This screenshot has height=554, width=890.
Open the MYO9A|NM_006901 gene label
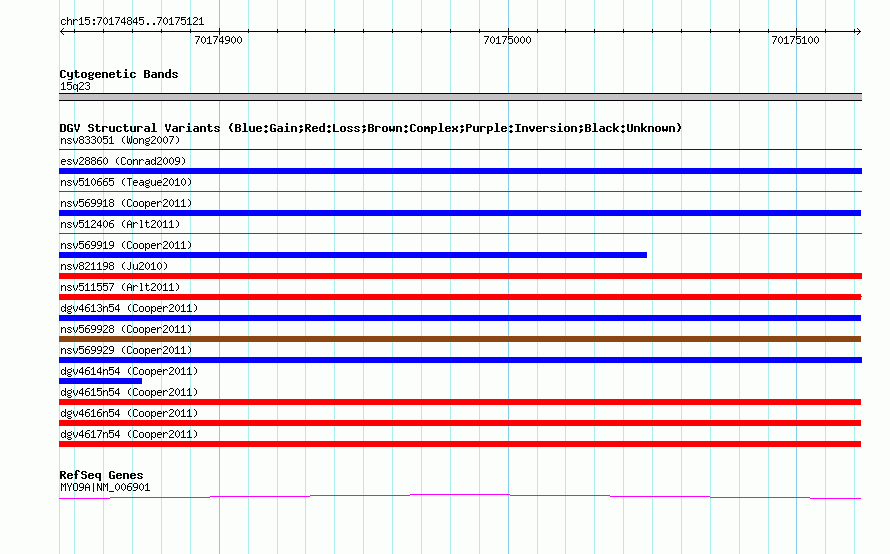(x=105, y=488)
